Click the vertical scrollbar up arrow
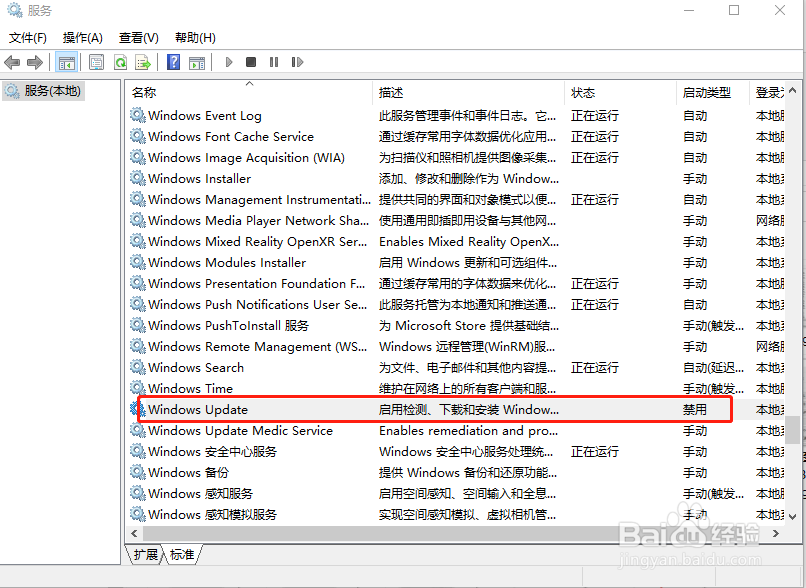The image size is (806, 588). pyautogui.click(x=792, y=89)
